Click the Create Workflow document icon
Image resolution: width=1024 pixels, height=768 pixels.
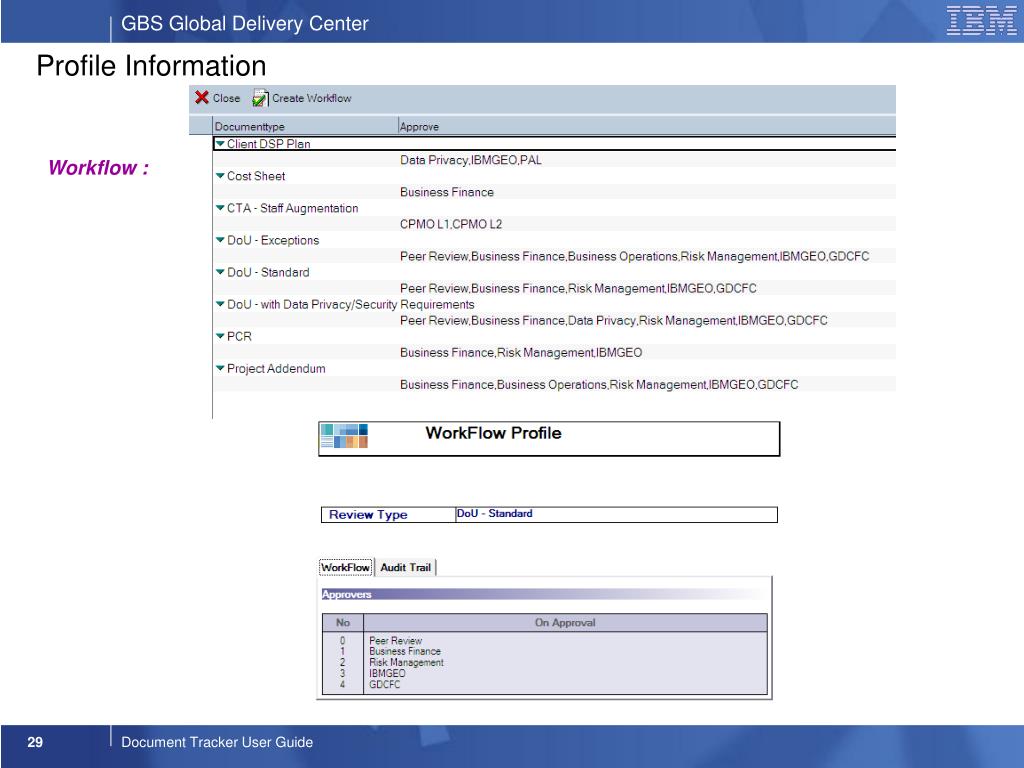click(x=260, y=98)
